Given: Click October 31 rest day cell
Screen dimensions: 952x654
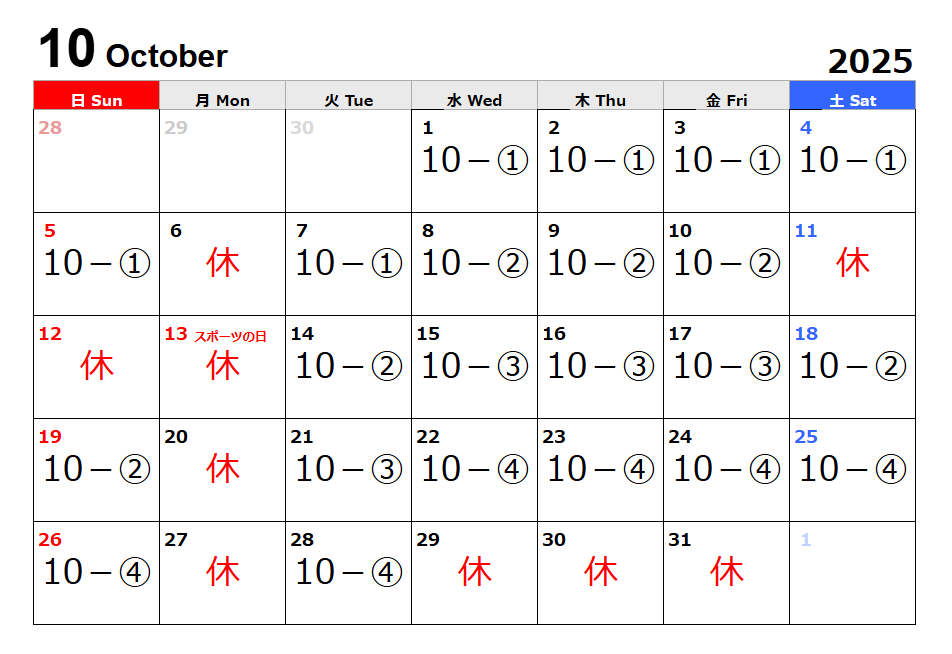Looking at the screenshot, I should (726, 573).
